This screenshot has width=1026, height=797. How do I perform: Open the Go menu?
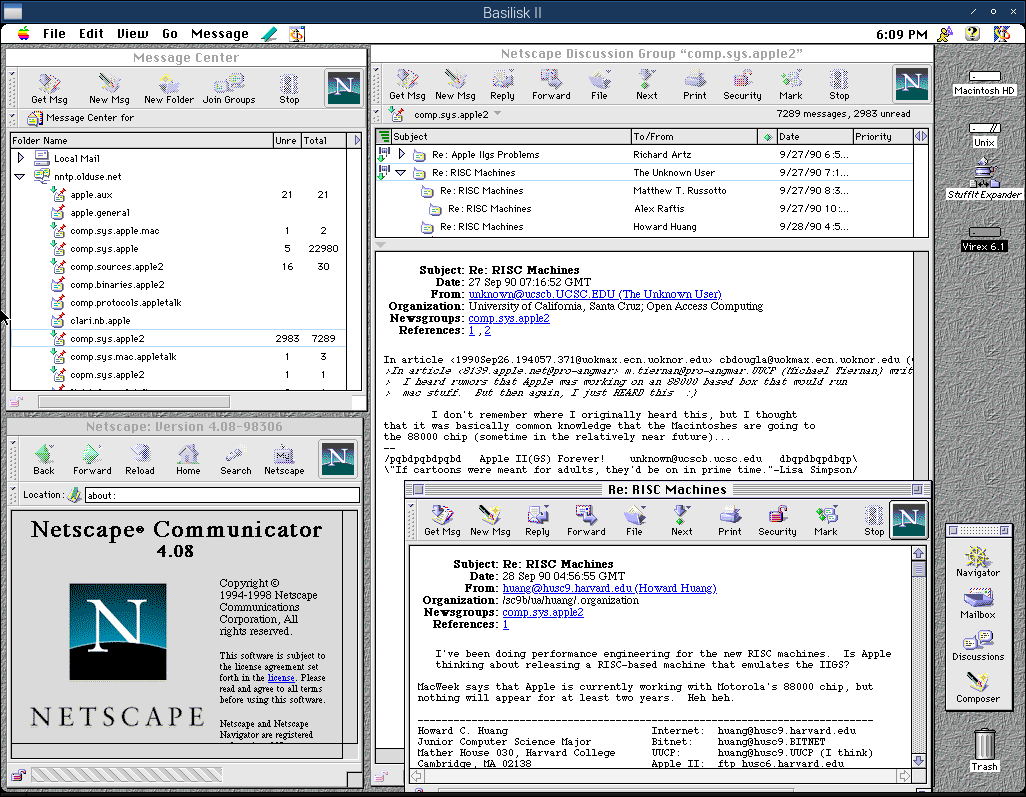pyautogui.click(x=169, y=34)
